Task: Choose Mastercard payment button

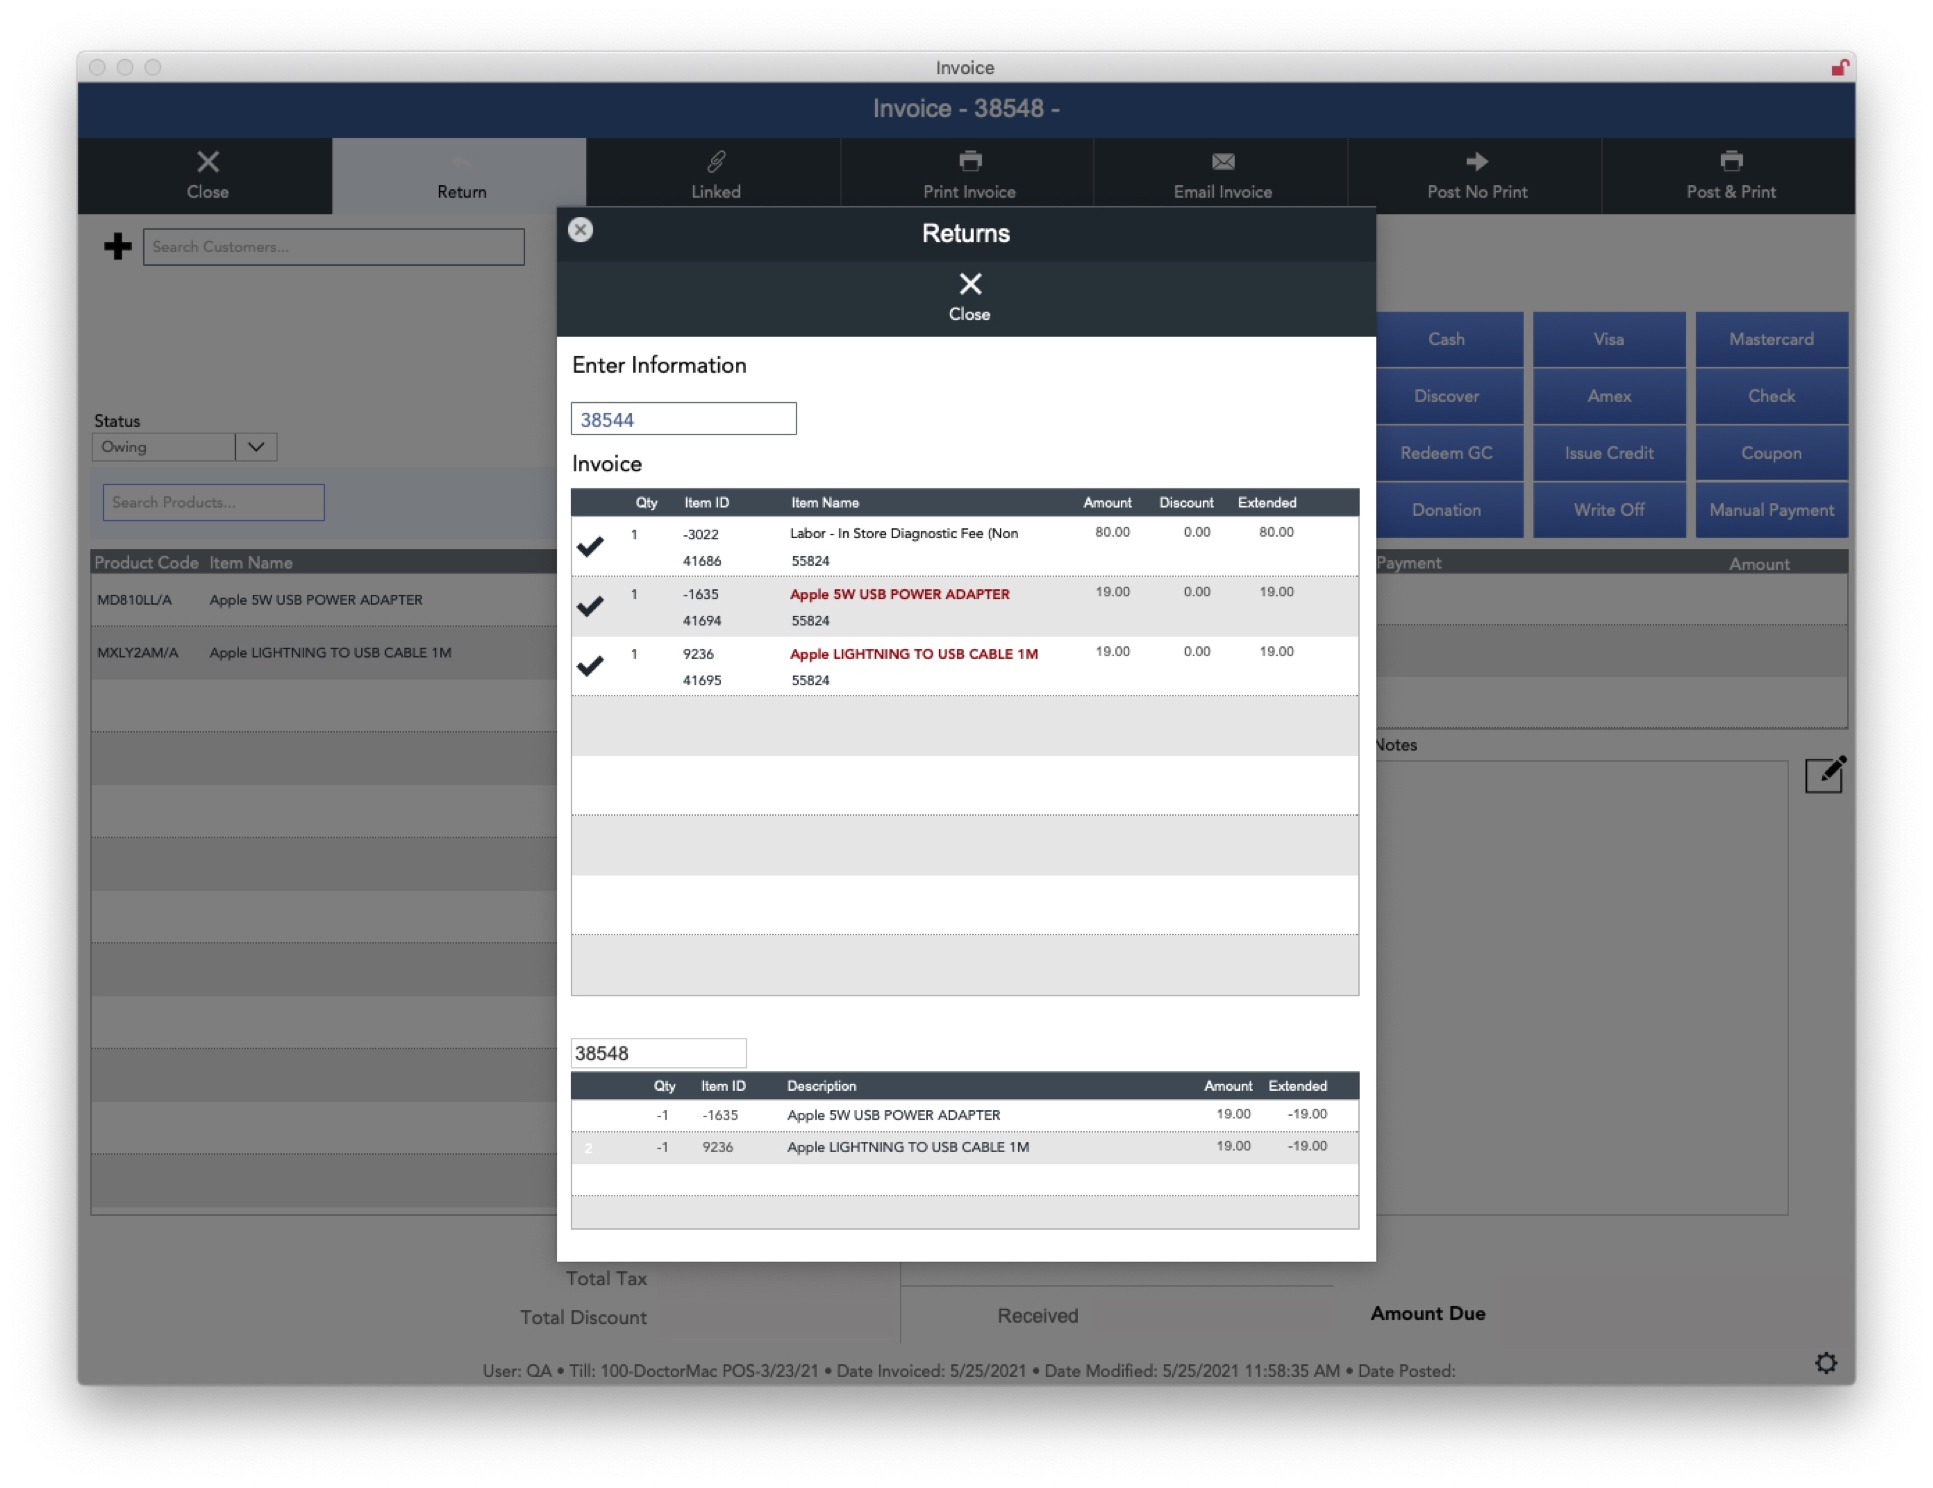Action: tap(1770, 339)
